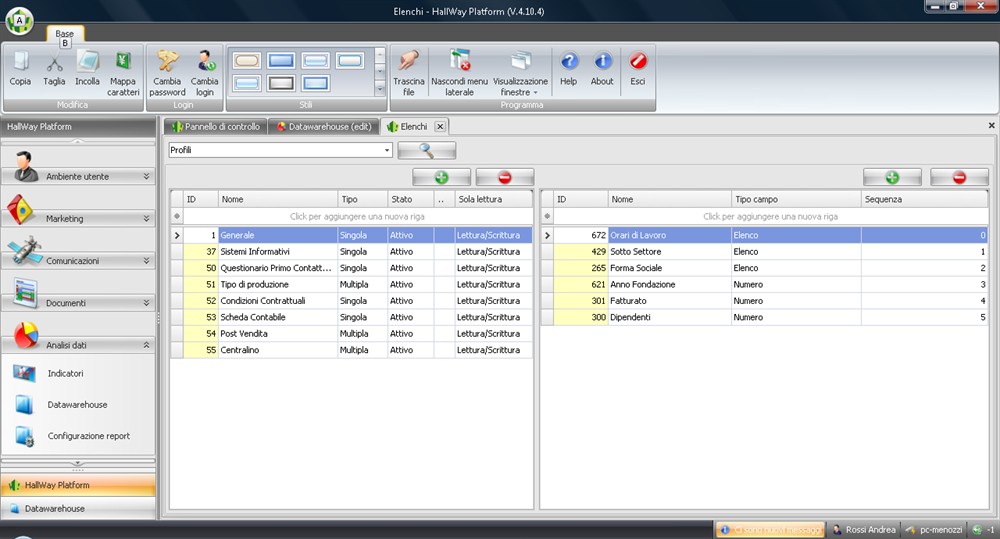This screenshot has height=539, width=1000.
Task: Click the search magnifier button
Action: coord(427,151)
